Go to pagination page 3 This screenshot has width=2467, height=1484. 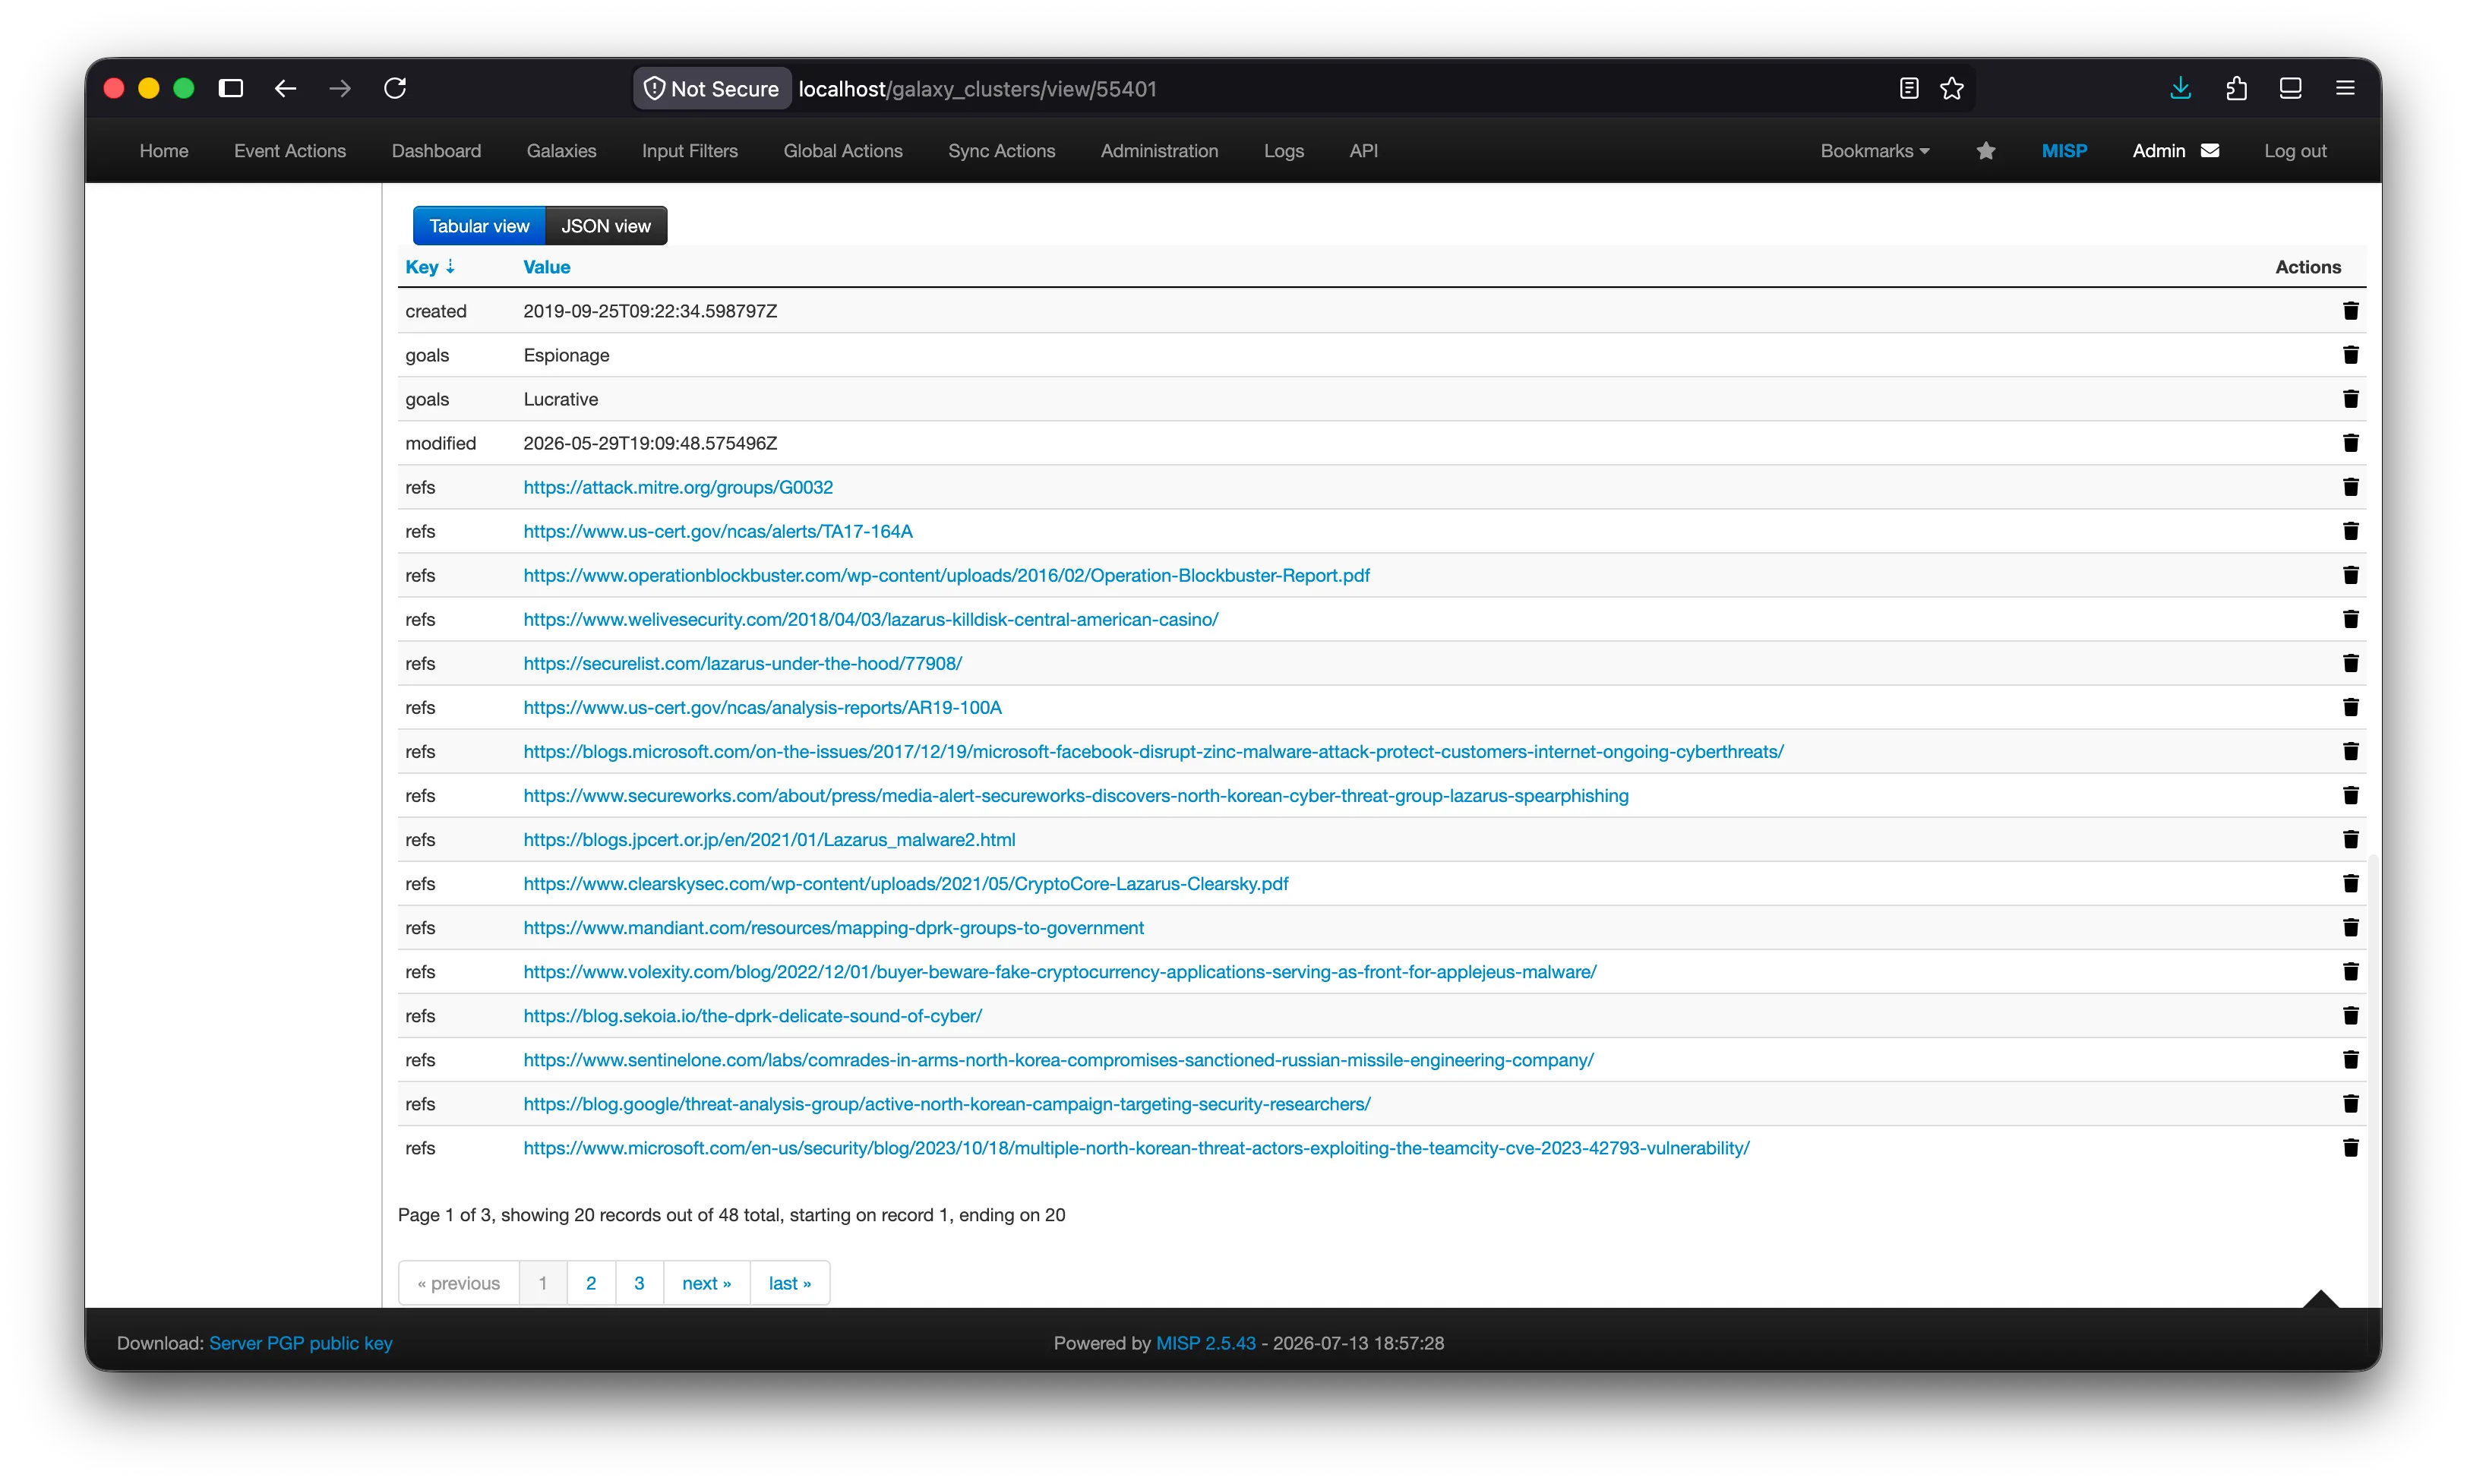pos(639,1283)
